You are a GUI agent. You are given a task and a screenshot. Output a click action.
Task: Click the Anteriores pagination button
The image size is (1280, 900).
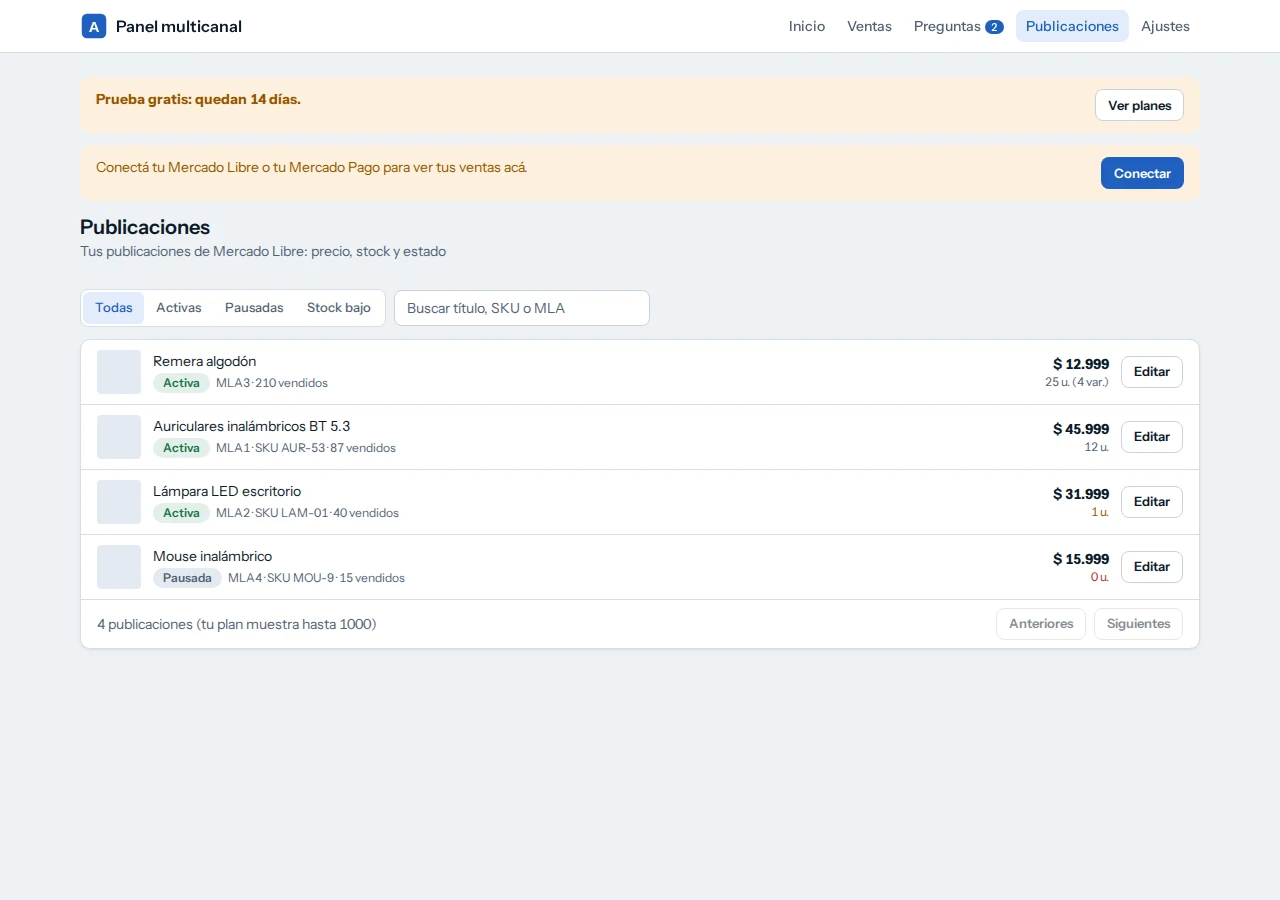tap(1041, 624)
